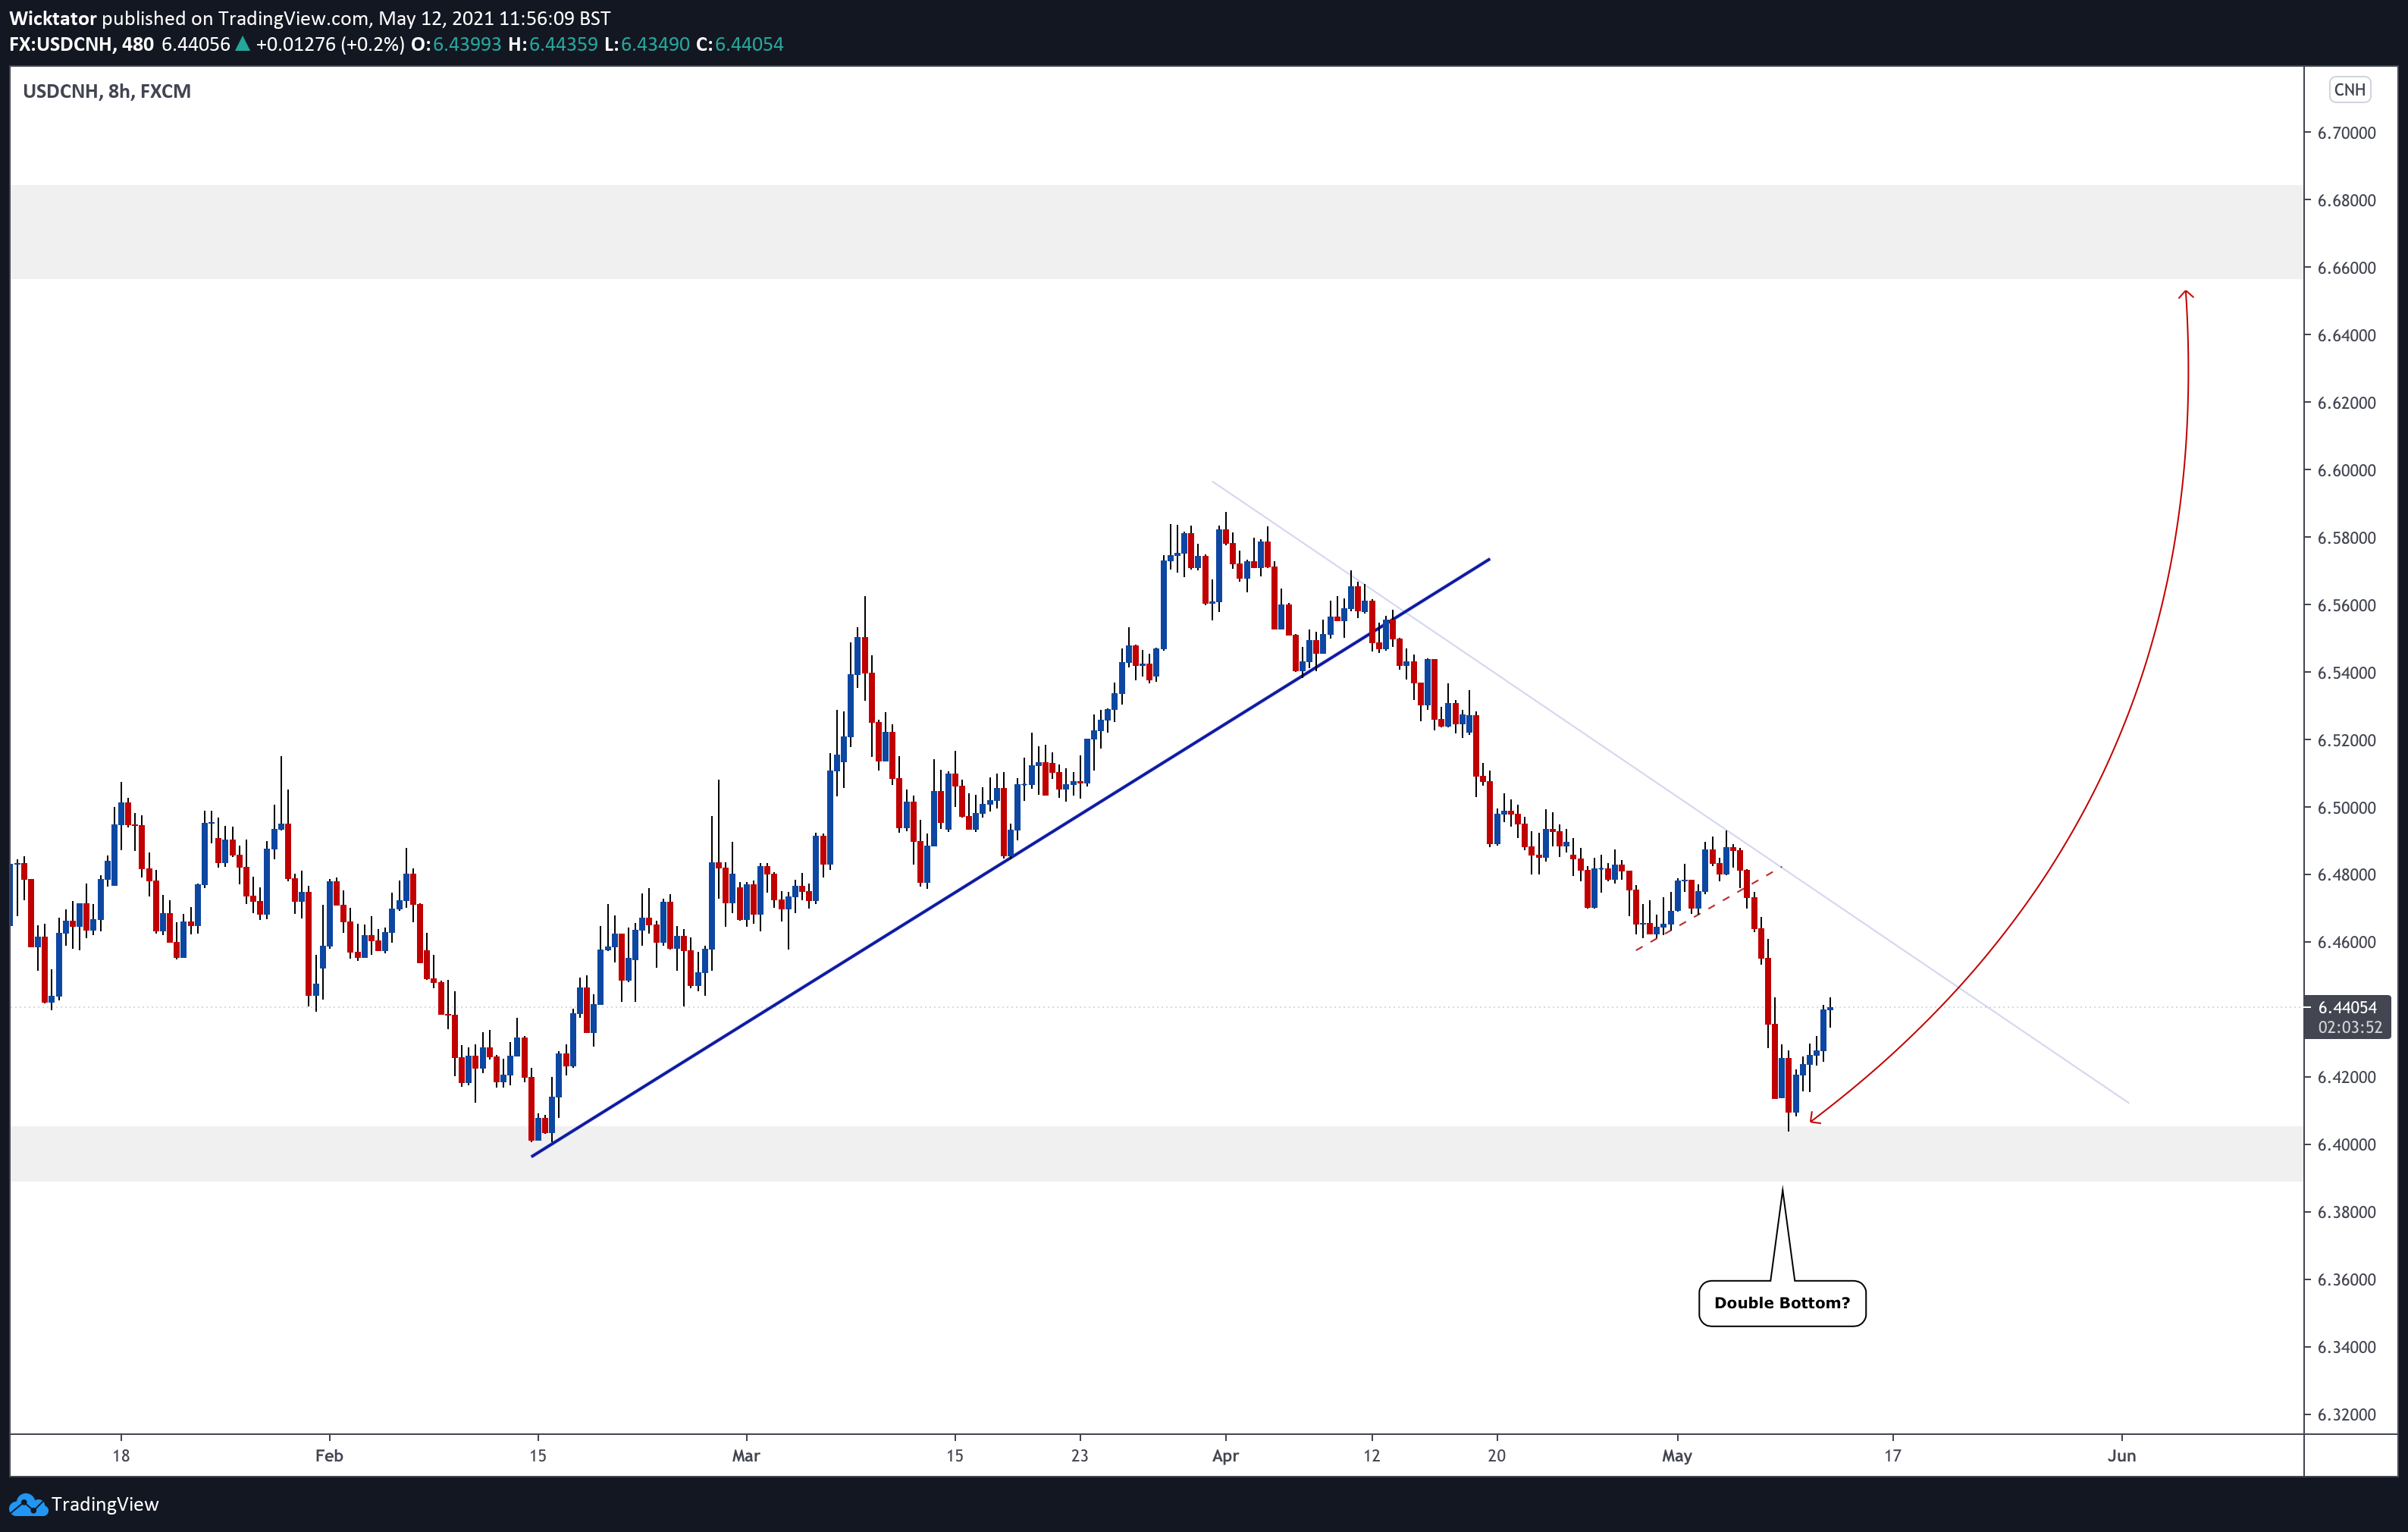Click the low value L:6.43490
This screenshot has width=2408, height=1532.
click(x=647, y=44)
